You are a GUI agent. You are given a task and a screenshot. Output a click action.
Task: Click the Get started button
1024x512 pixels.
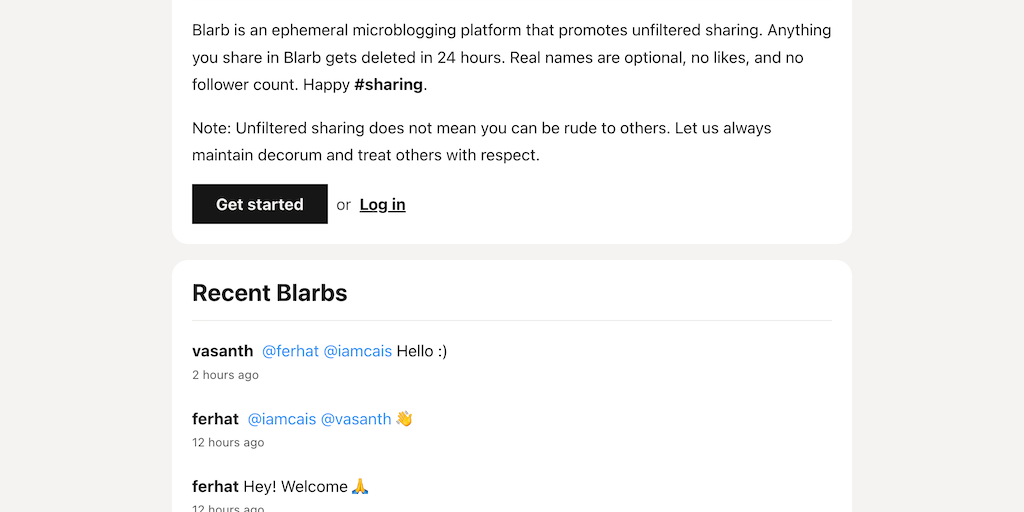260,204
